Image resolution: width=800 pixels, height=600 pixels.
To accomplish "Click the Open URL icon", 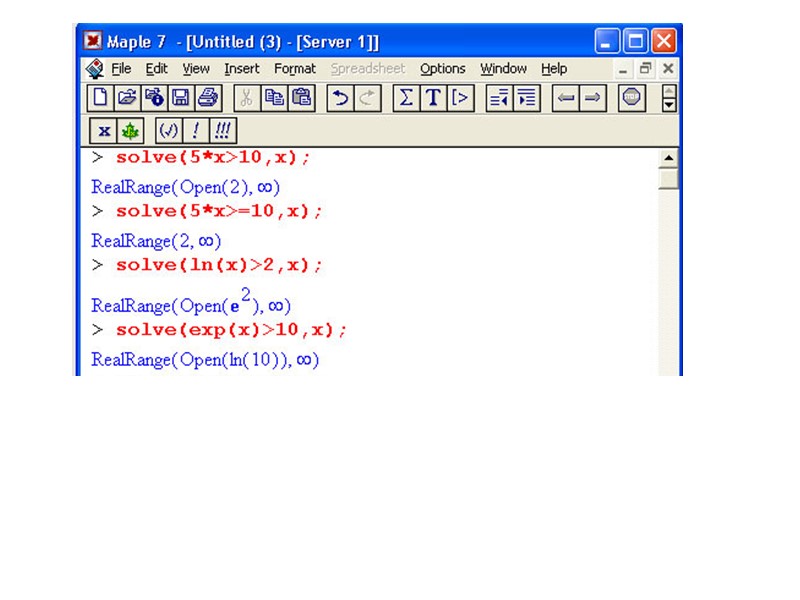I will tap(154, 97).
